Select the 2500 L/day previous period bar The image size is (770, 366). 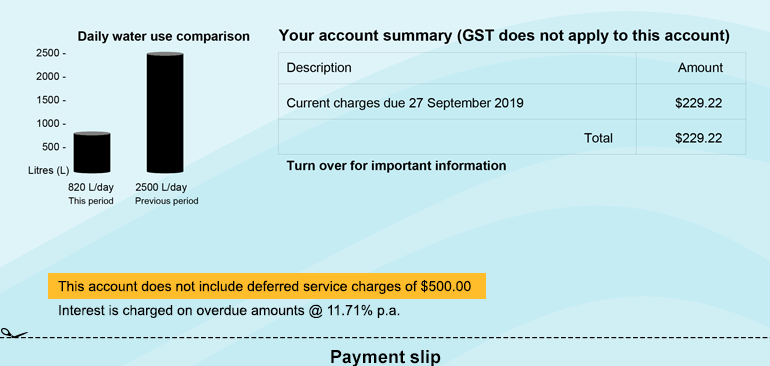(x=165, y=113)
